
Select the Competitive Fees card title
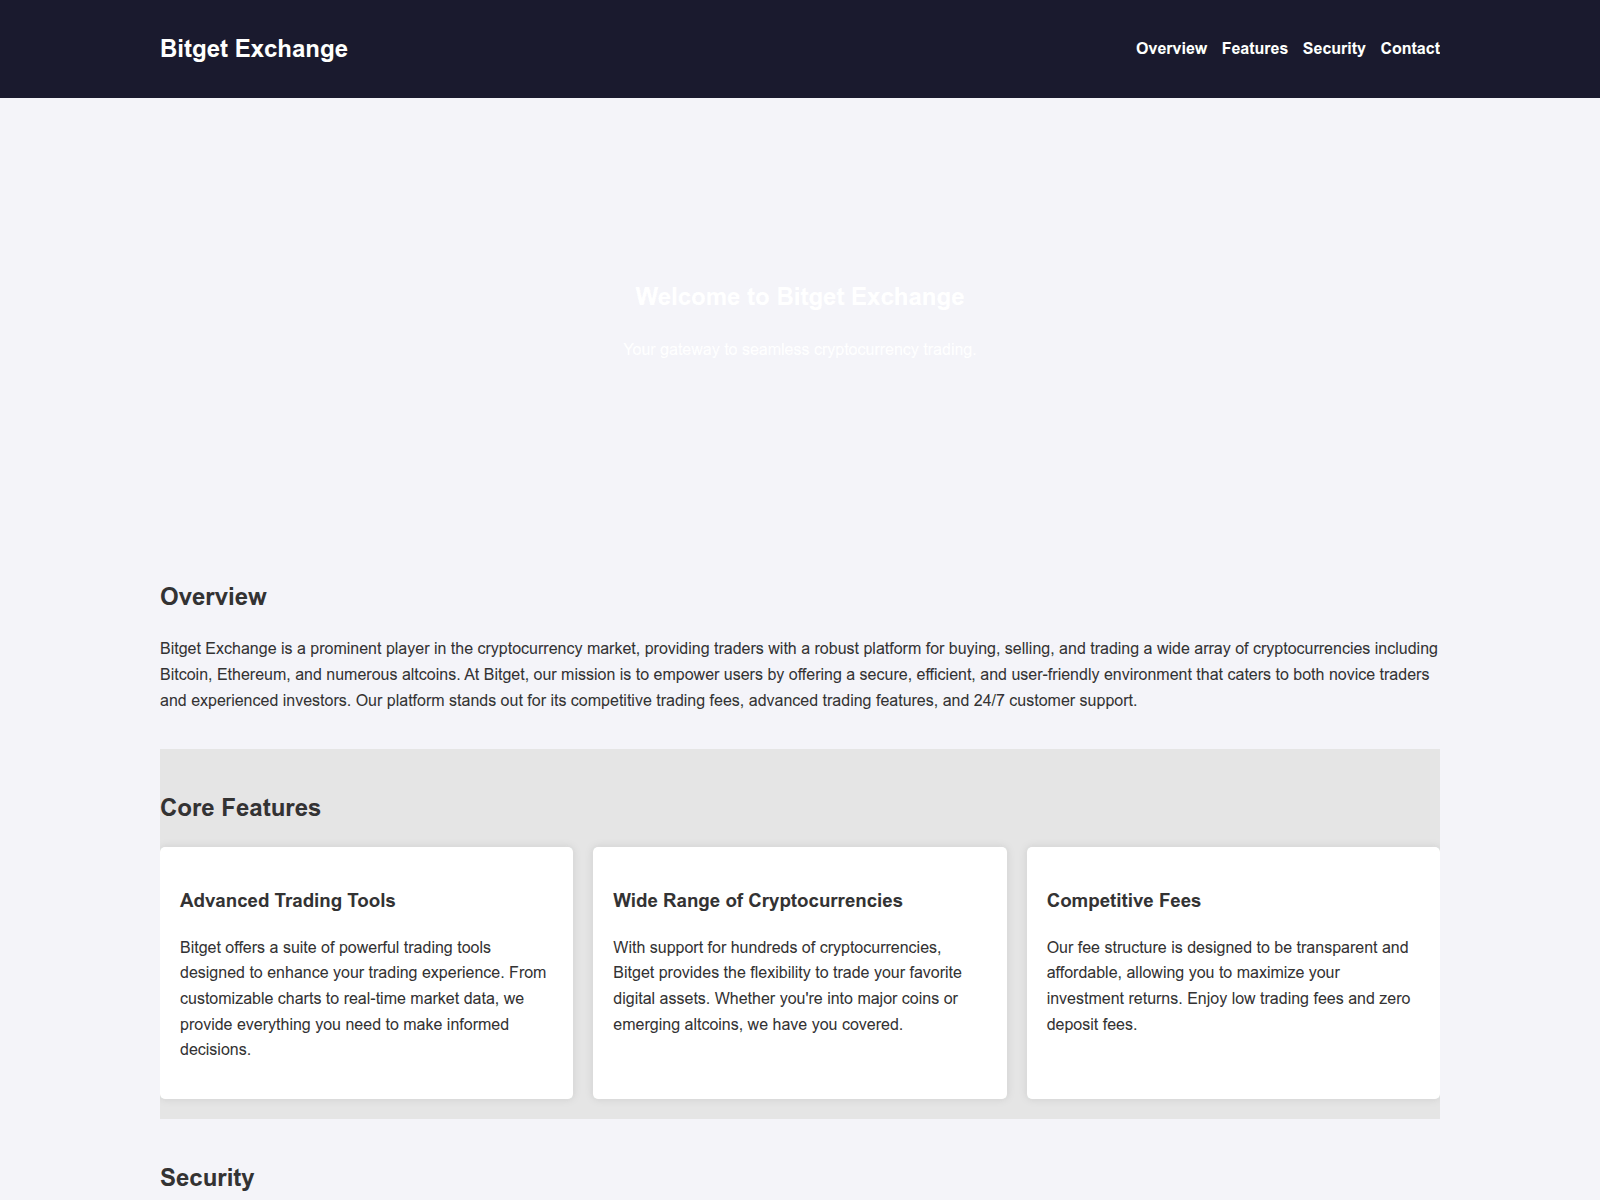pos(1123,901)
